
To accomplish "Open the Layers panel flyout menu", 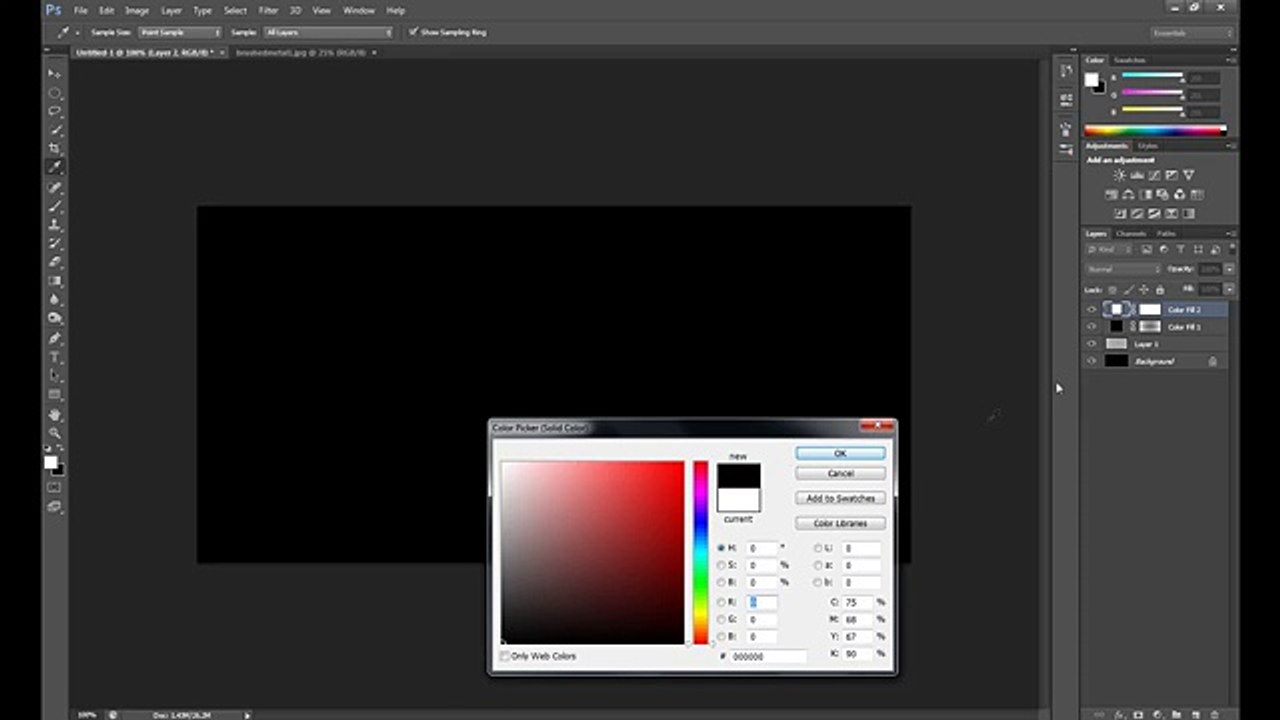I will coord(1233,234).
